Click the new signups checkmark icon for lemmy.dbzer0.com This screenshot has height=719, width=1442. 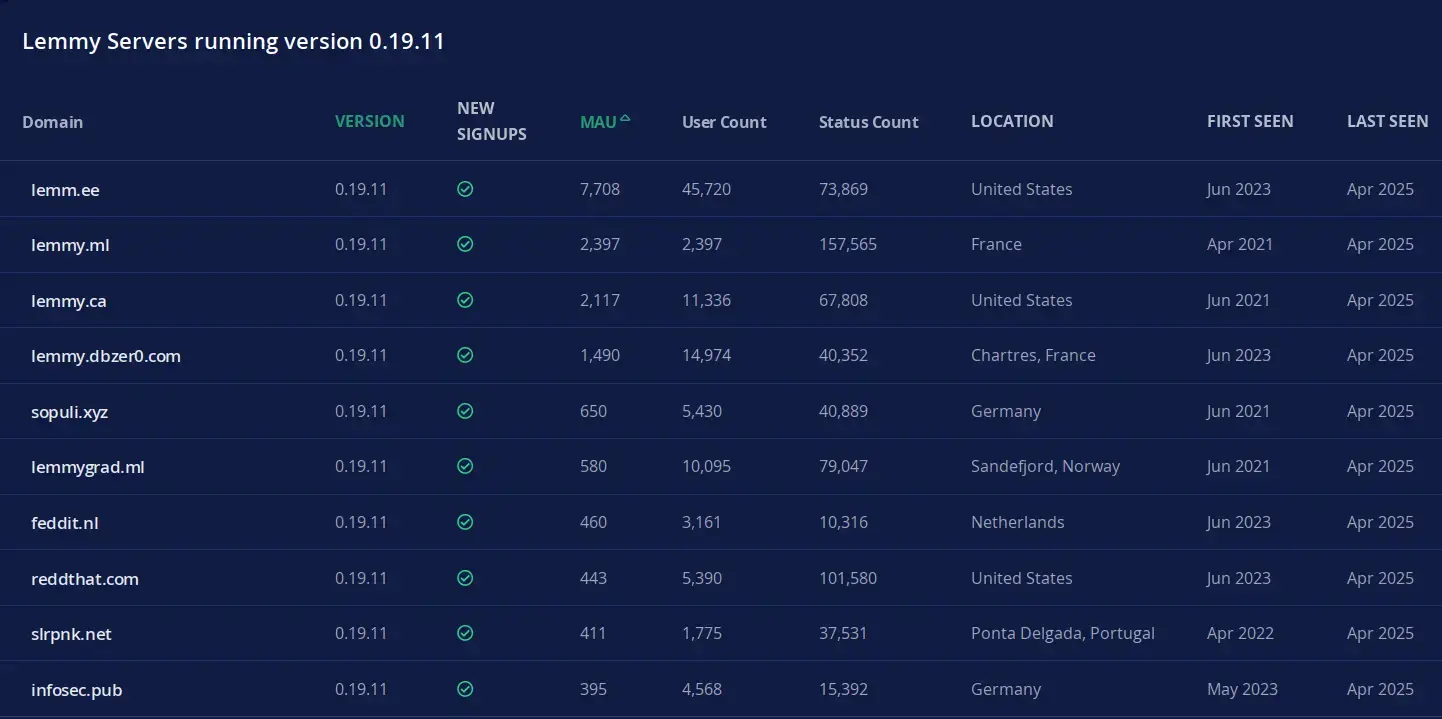coord(465,355)
